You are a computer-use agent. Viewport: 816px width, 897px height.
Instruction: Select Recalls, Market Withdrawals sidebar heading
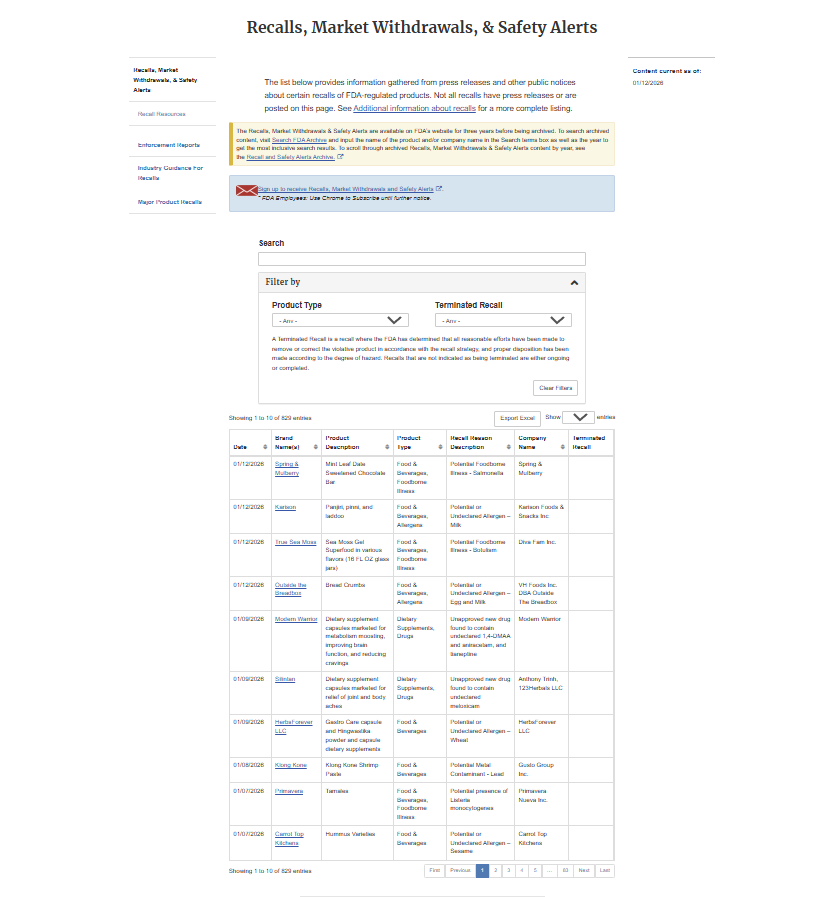(x=165, y=80)
